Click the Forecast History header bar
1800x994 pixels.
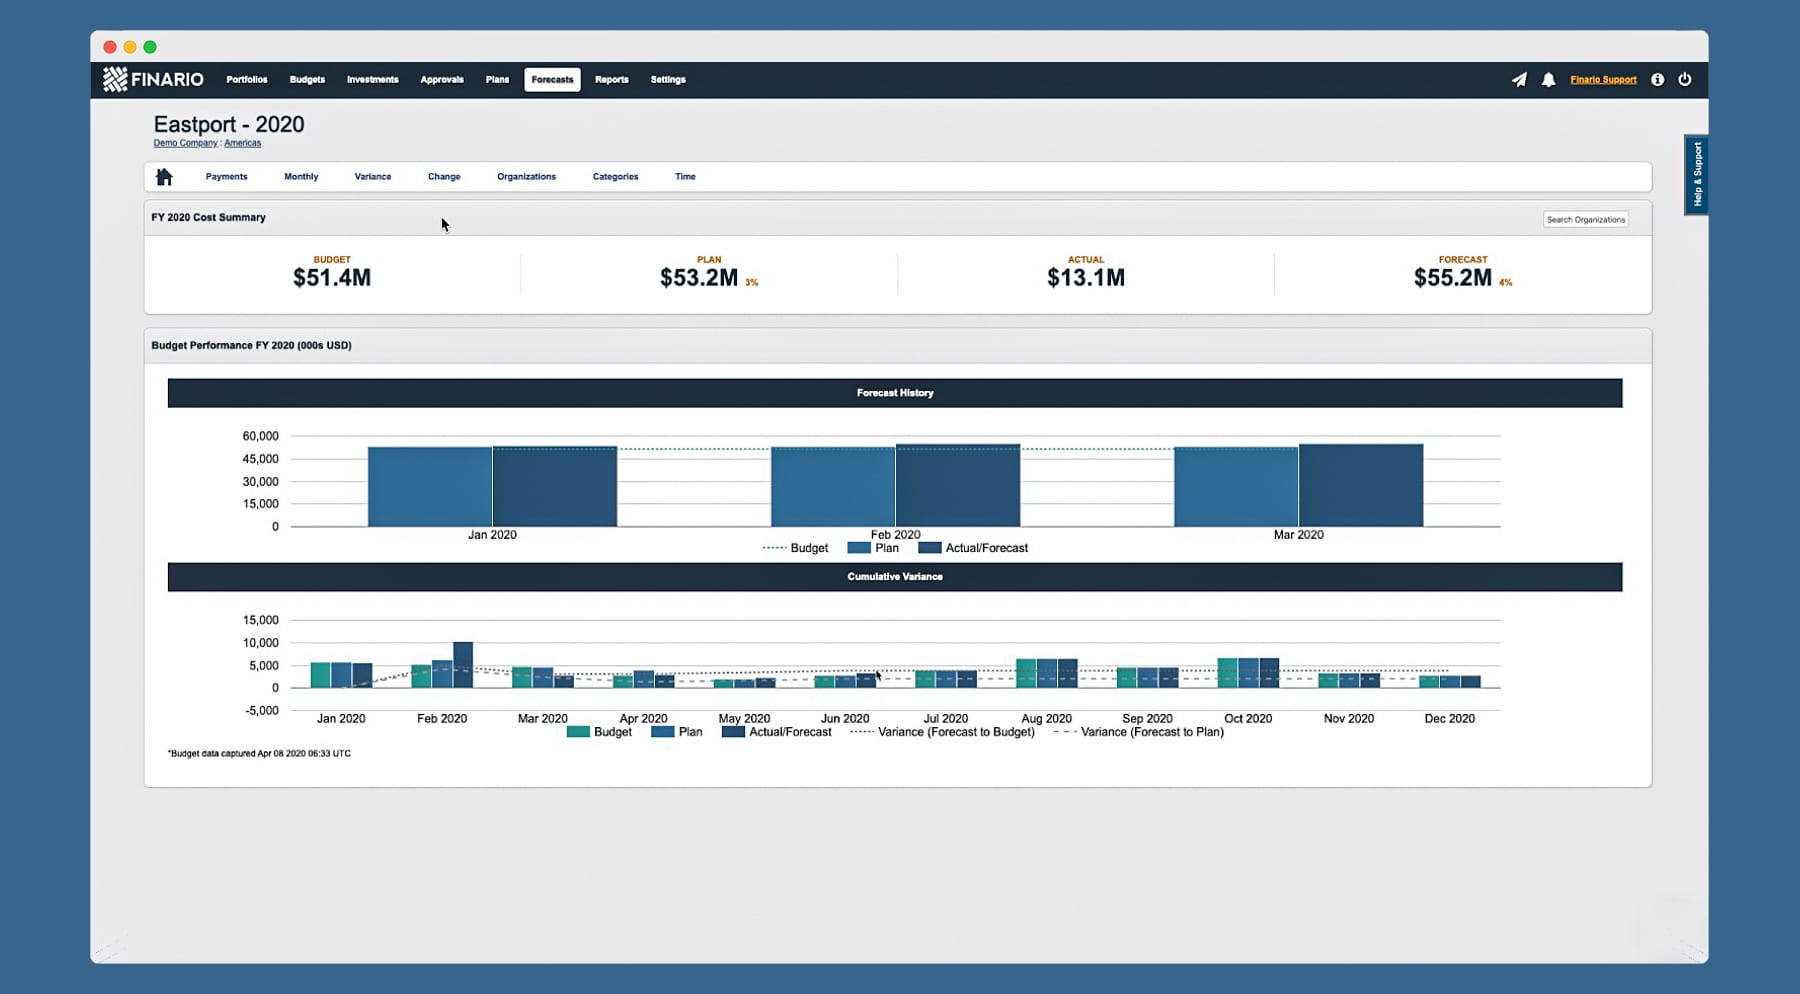(x=895, y=393)
